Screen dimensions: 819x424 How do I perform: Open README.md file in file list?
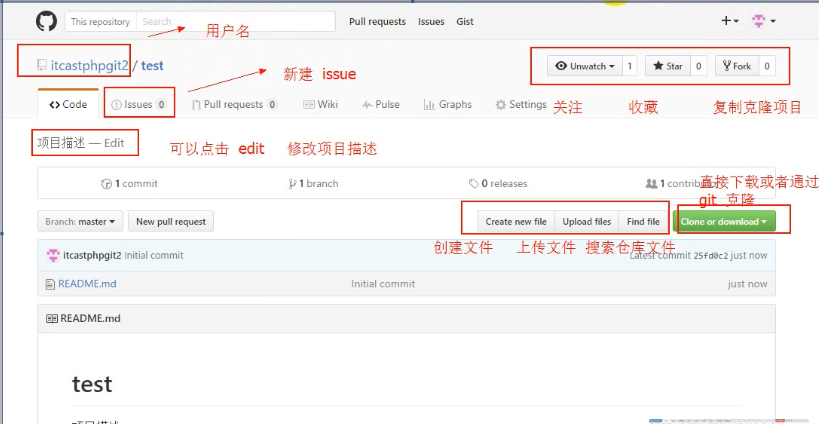(x=87, y=284)
